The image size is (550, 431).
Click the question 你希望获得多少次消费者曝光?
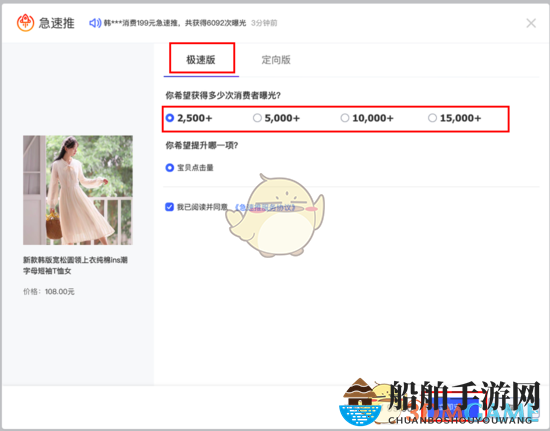223,95
